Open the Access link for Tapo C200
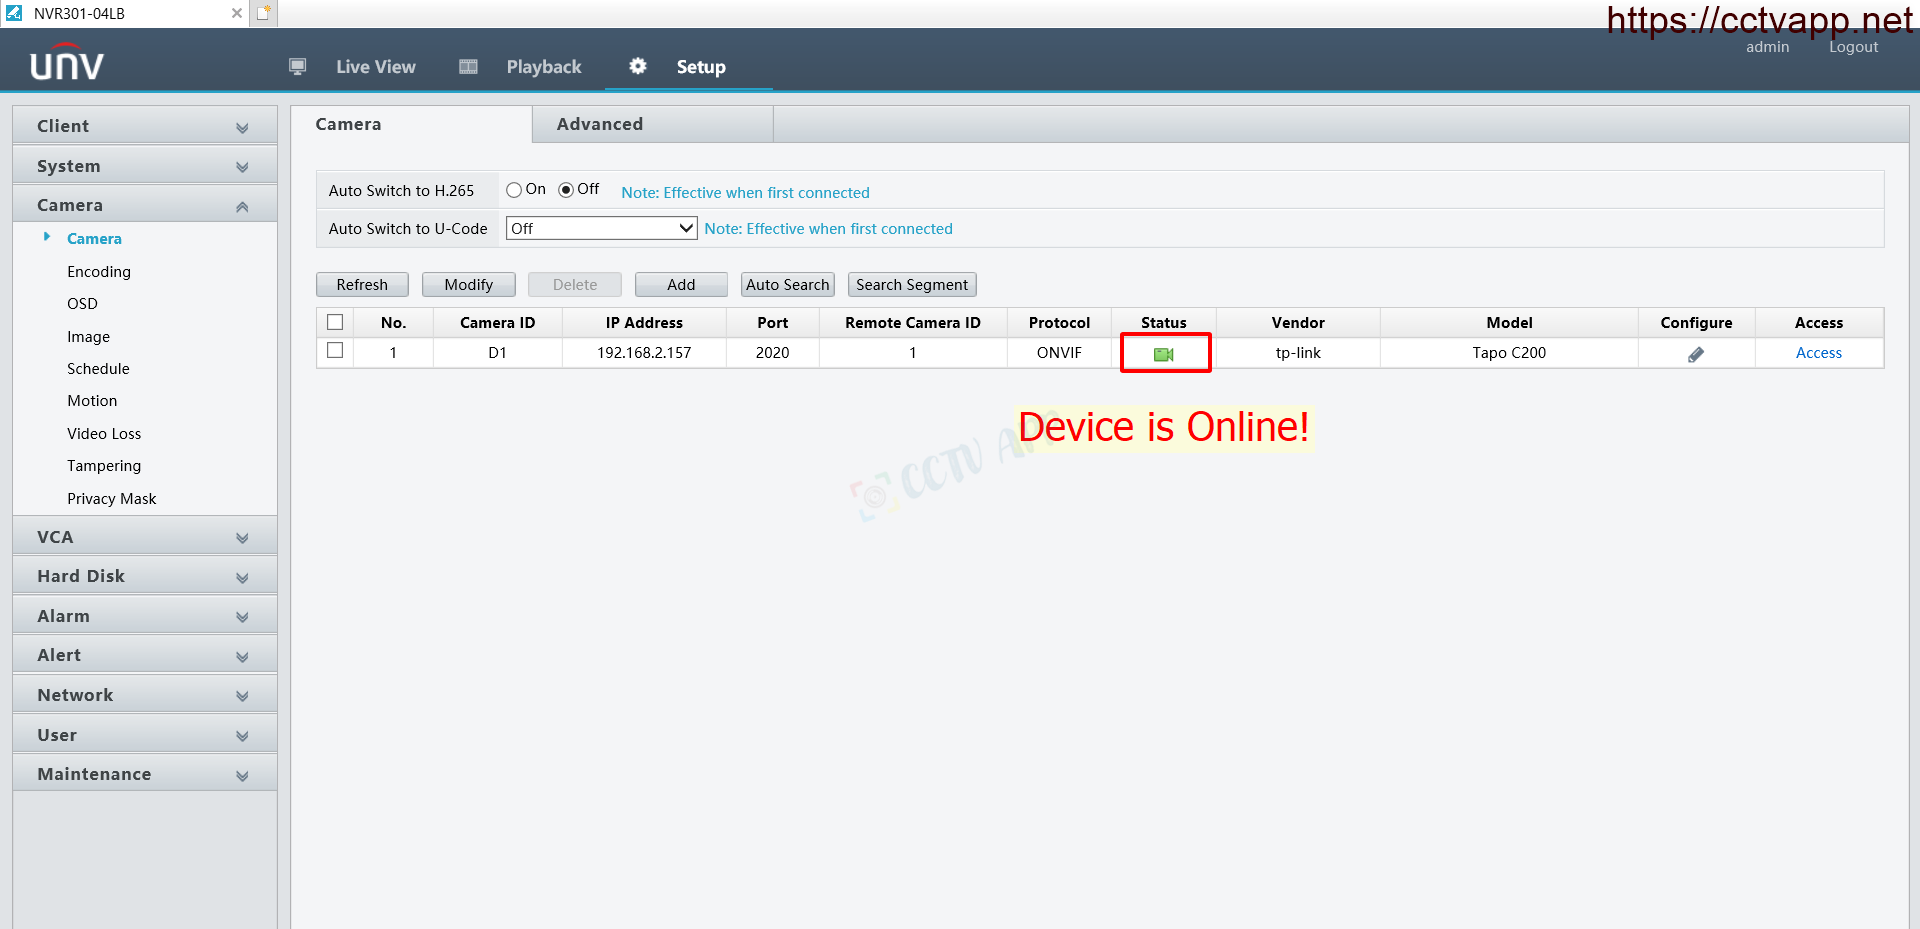Image resolution: width=1920 pixels, height=929 pixels. 1818,353
